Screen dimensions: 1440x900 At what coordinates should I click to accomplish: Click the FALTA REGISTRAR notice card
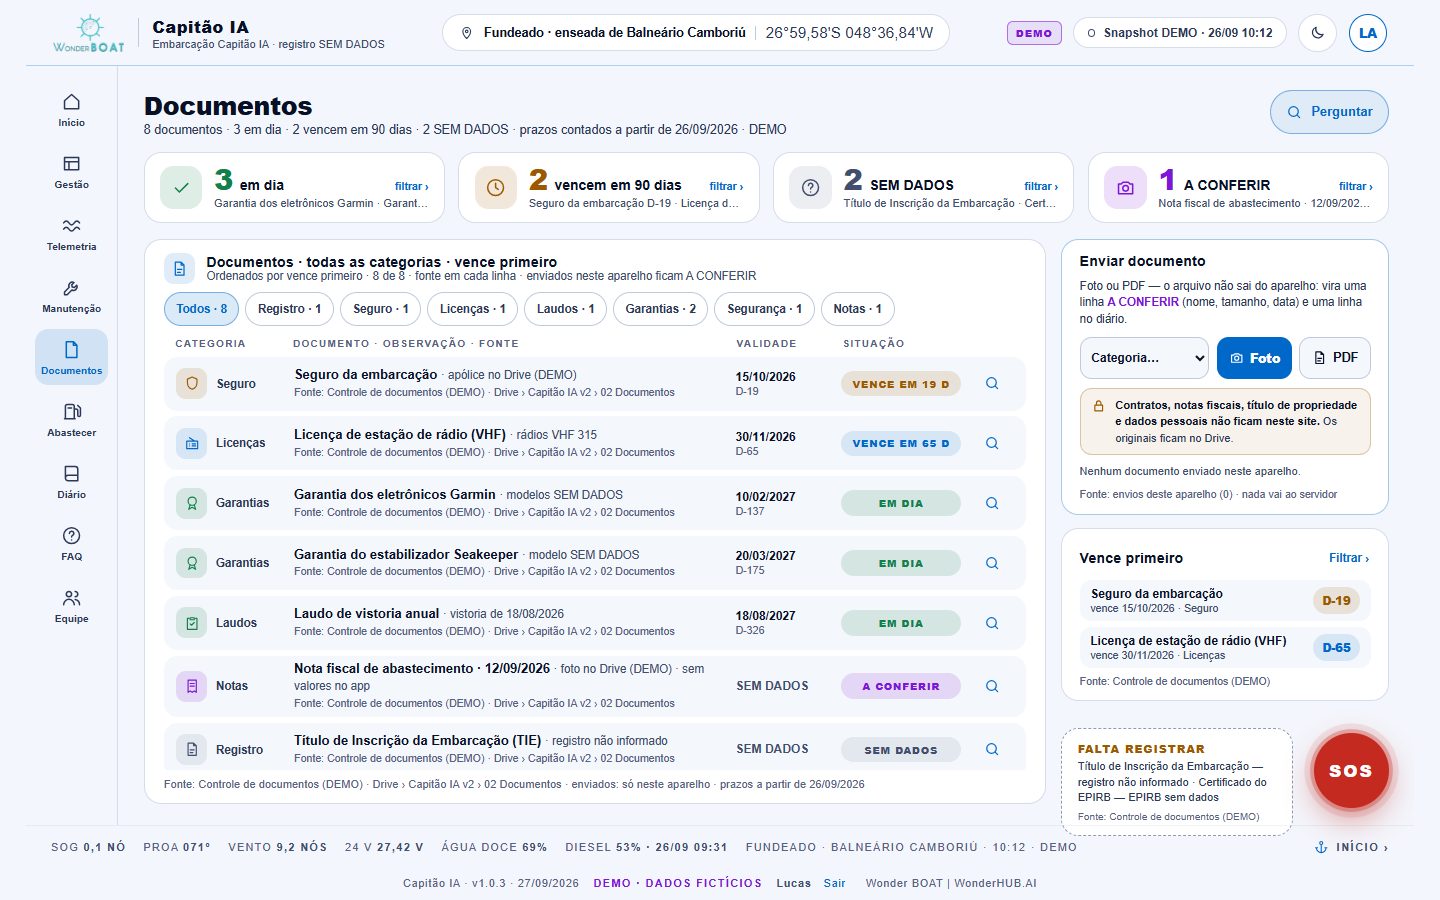point(1177,782)
